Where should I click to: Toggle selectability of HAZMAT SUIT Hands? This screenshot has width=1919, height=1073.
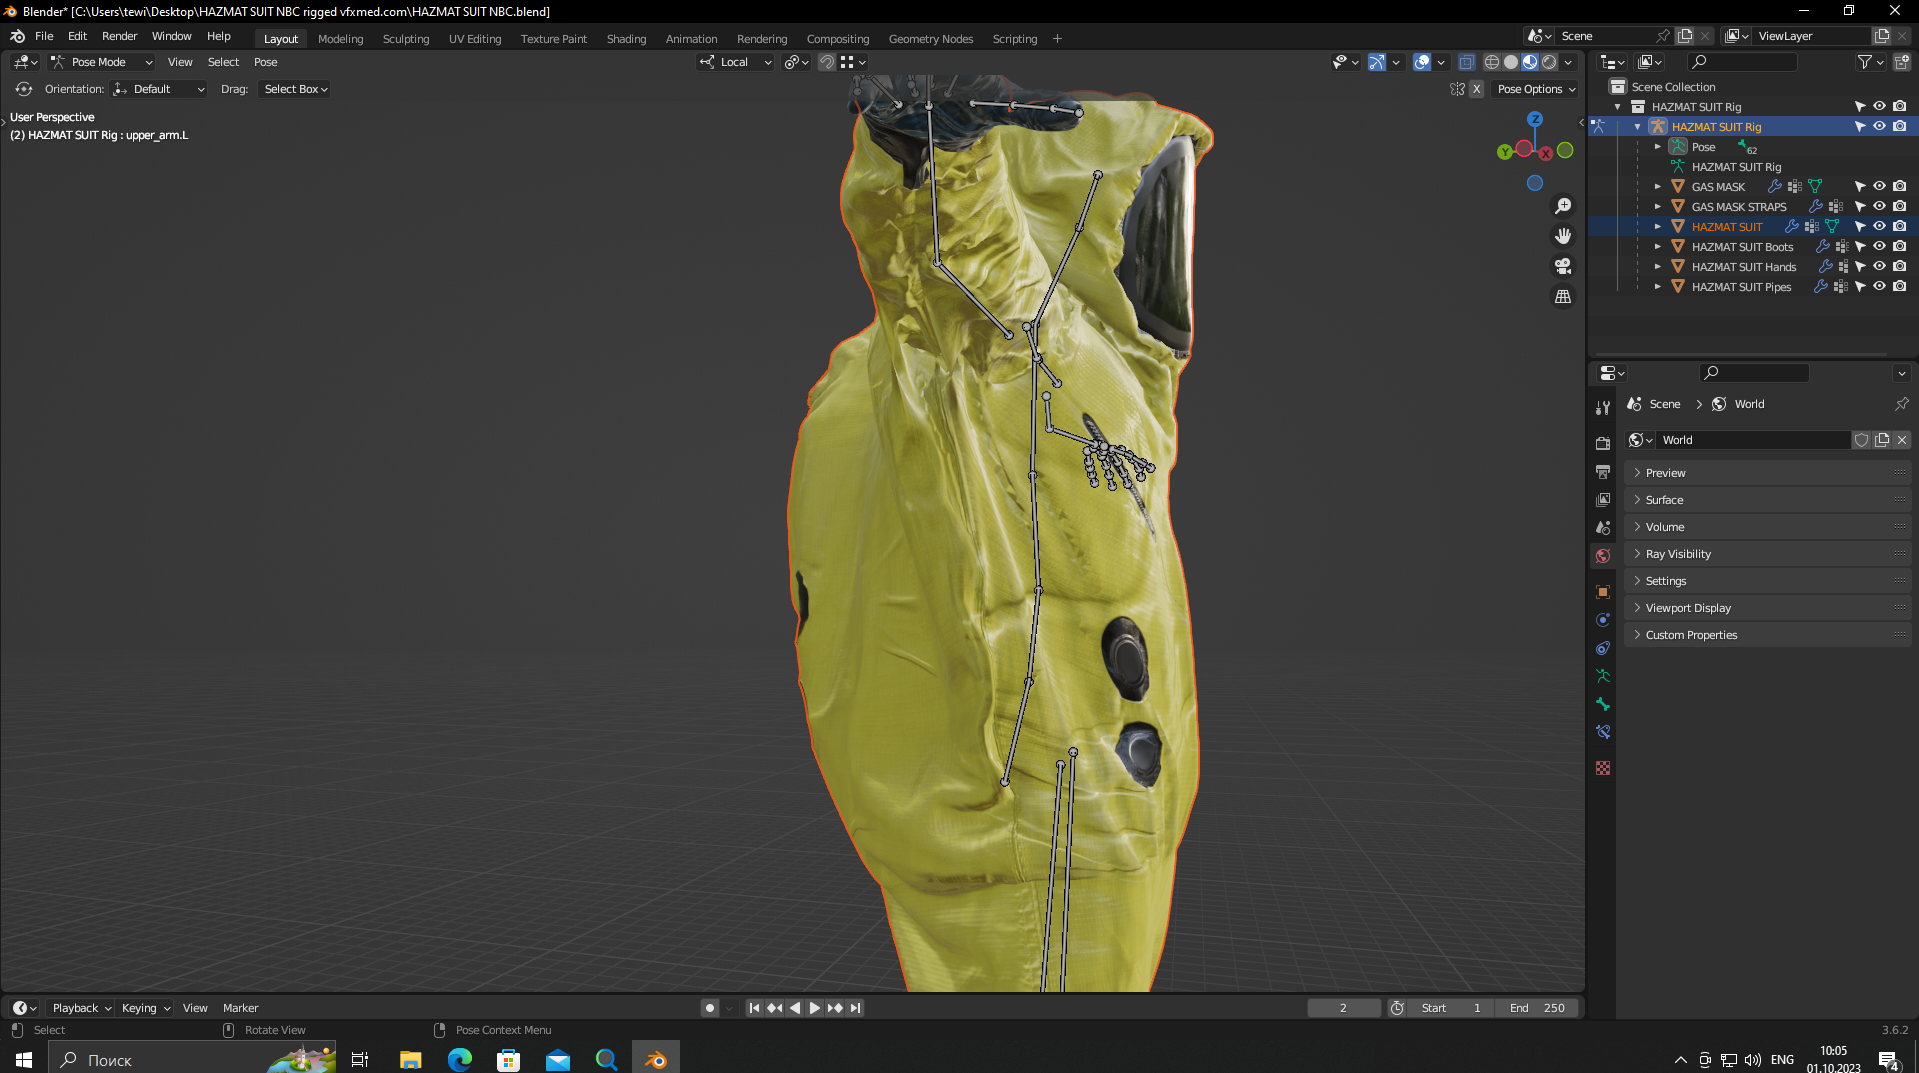tap(1860, 267)
